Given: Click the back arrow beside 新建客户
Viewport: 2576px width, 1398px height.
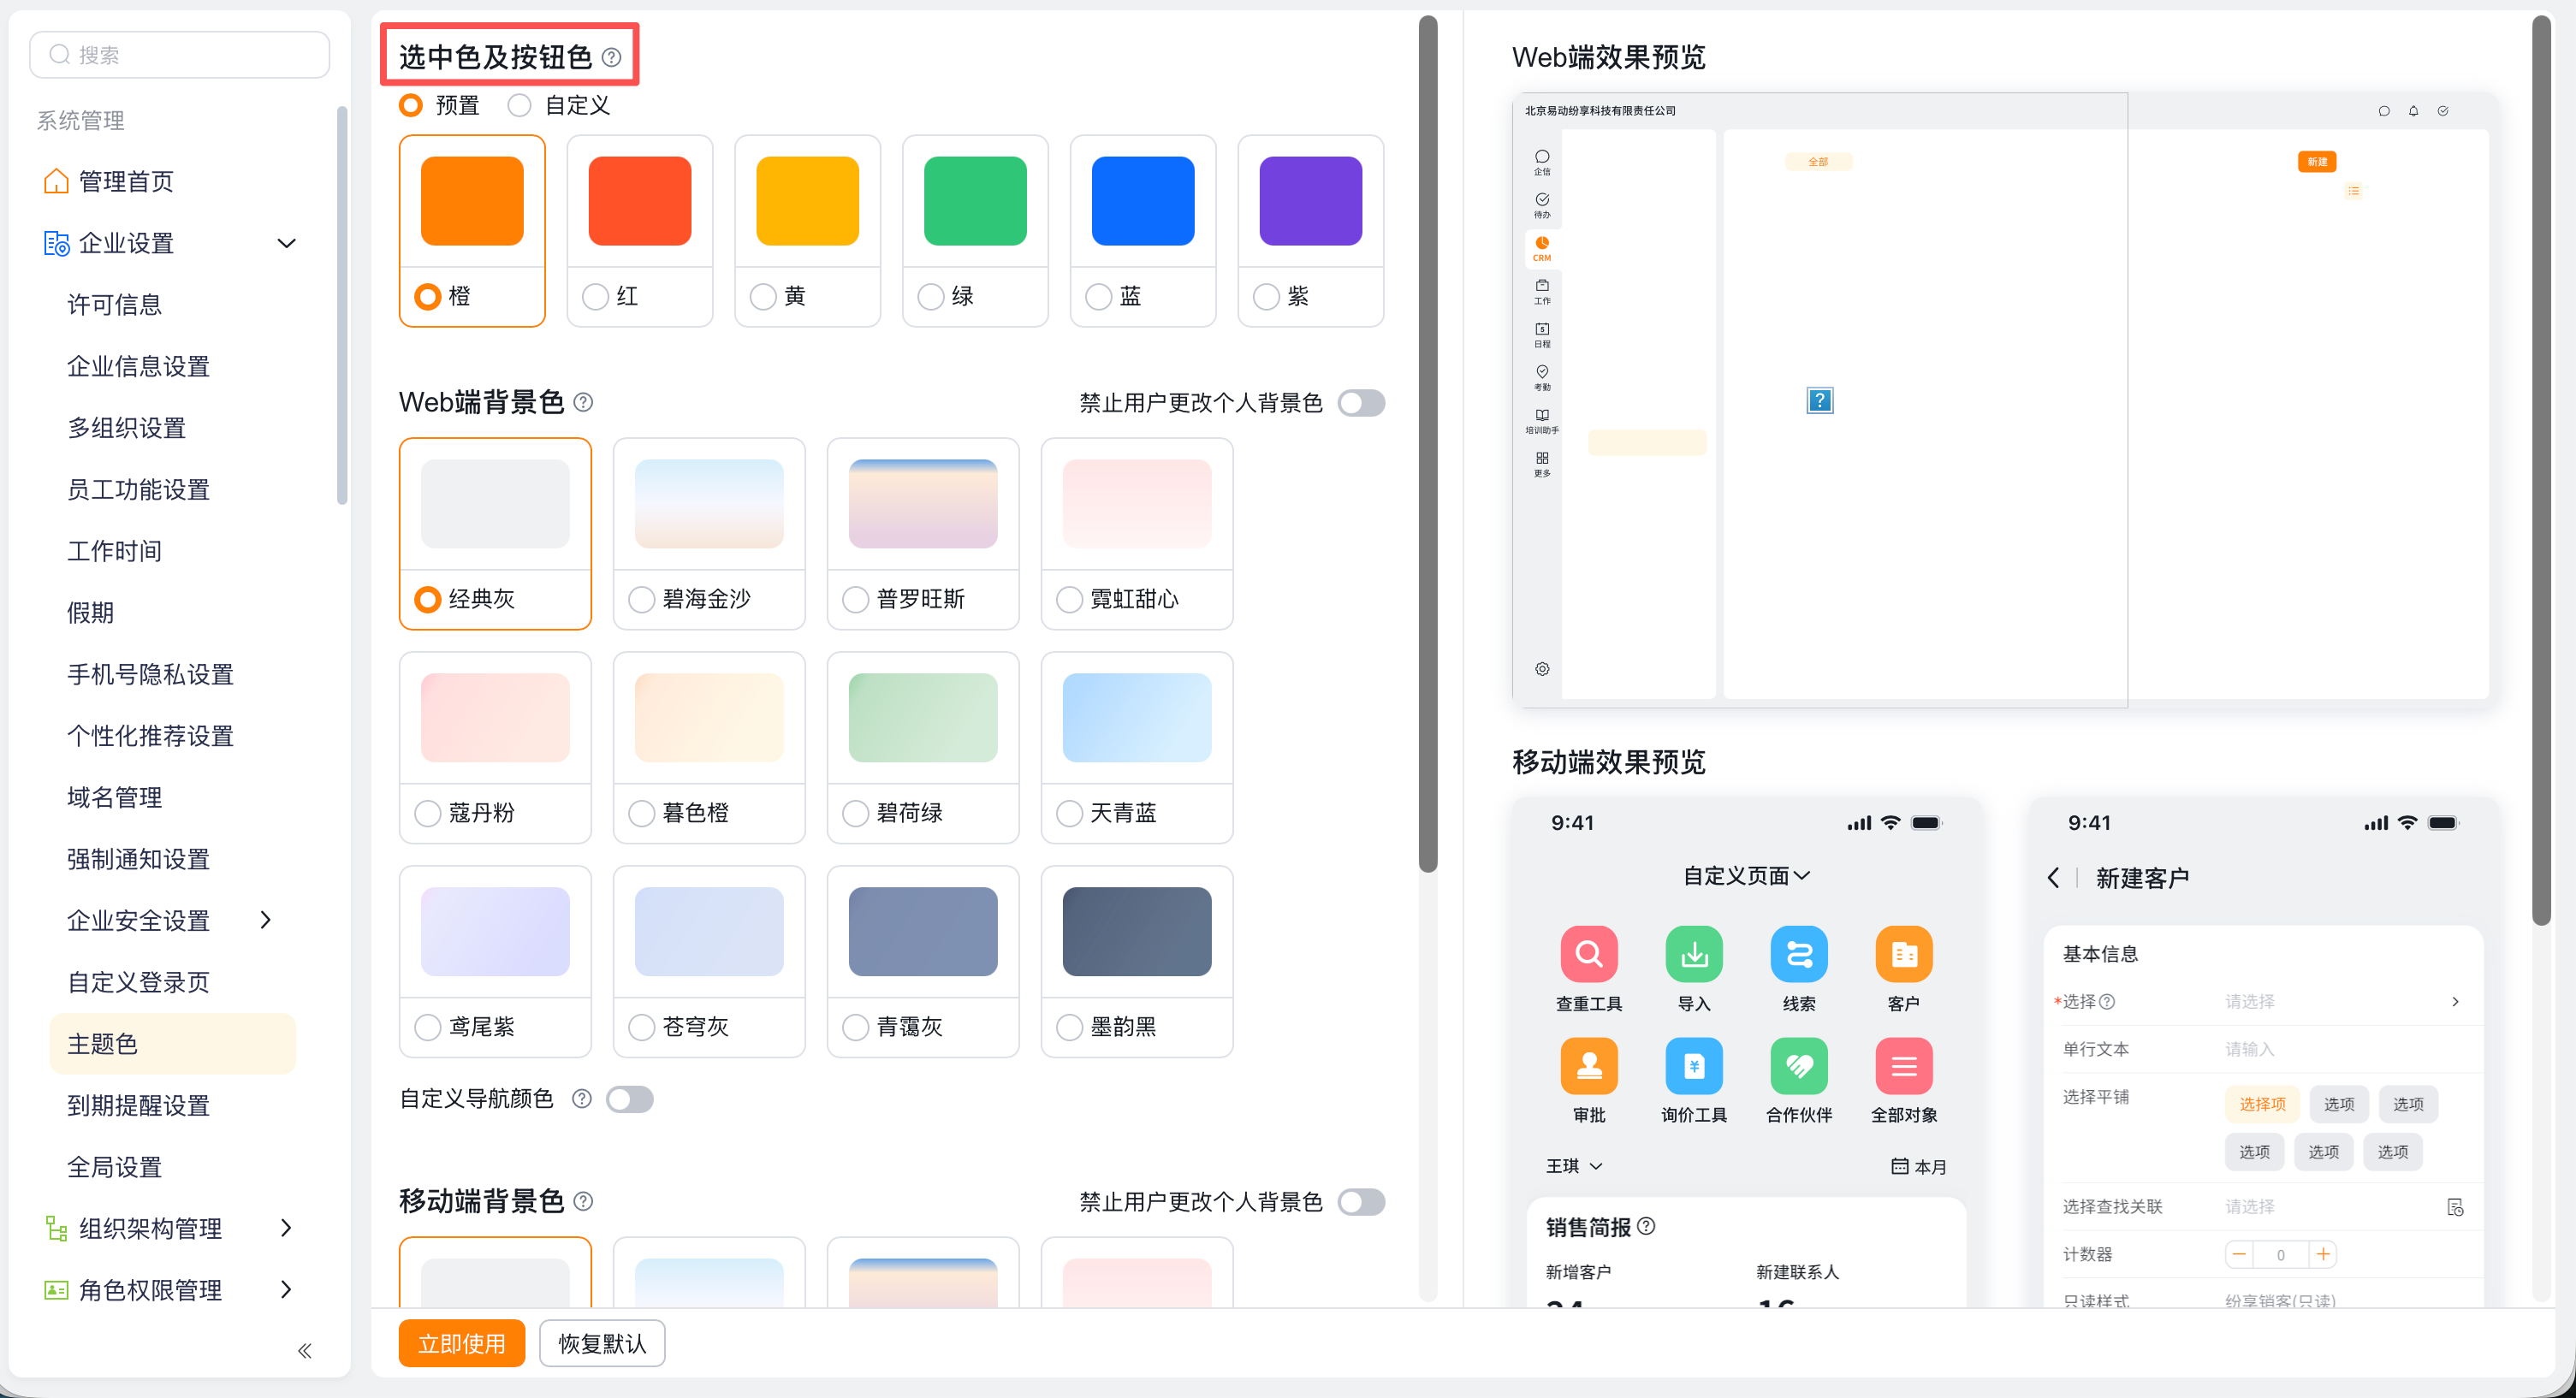Looking at the screenshot, I should point(2053,877).
